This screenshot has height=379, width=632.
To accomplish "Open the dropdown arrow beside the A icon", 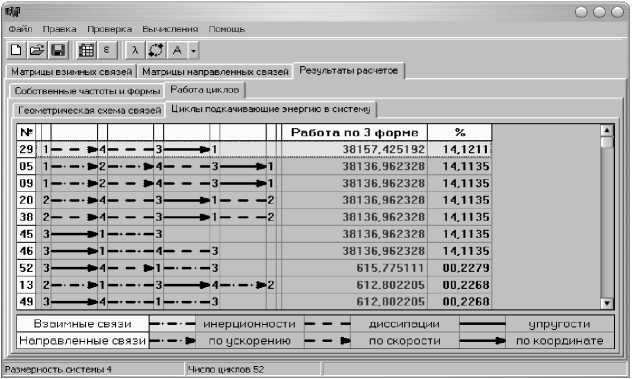I will coord(194,51).
